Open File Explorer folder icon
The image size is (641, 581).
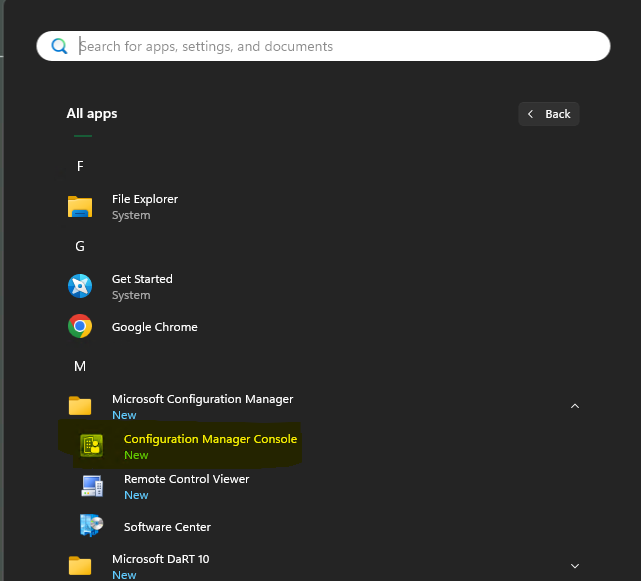pos(80,206)
